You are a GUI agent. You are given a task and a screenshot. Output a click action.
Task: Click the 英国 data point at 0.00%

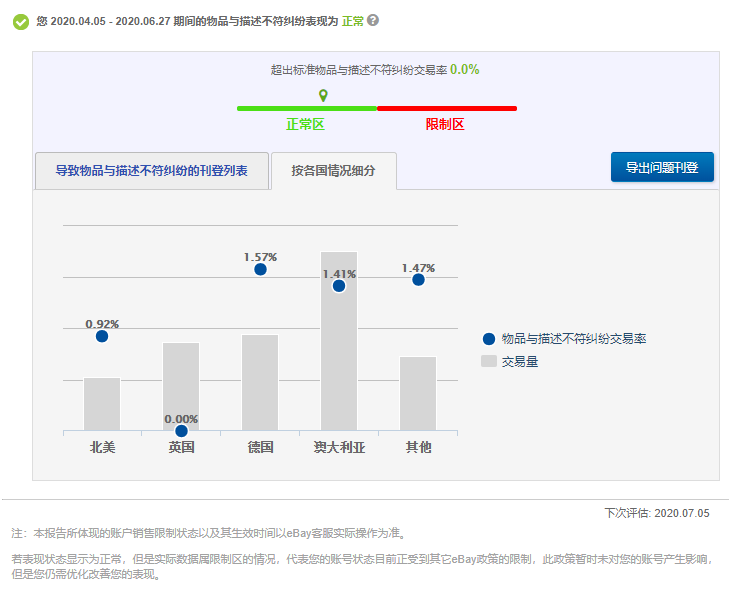(181, 431)
